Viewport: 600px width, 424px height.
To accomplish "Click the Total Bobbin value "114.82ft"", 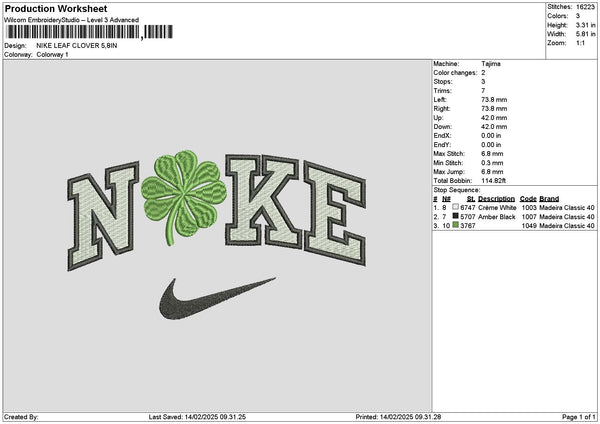I will click(x=494, y=181).
